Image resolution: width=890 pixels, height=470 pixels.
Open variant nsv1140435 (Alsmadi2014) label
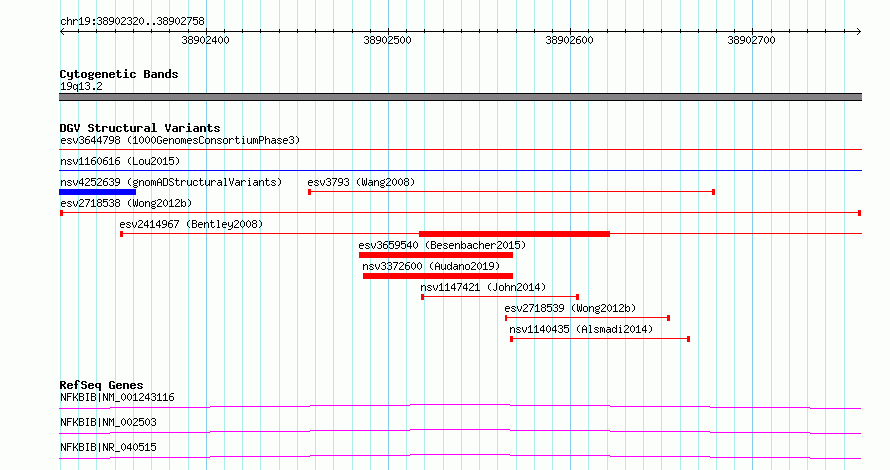point(581,329)
